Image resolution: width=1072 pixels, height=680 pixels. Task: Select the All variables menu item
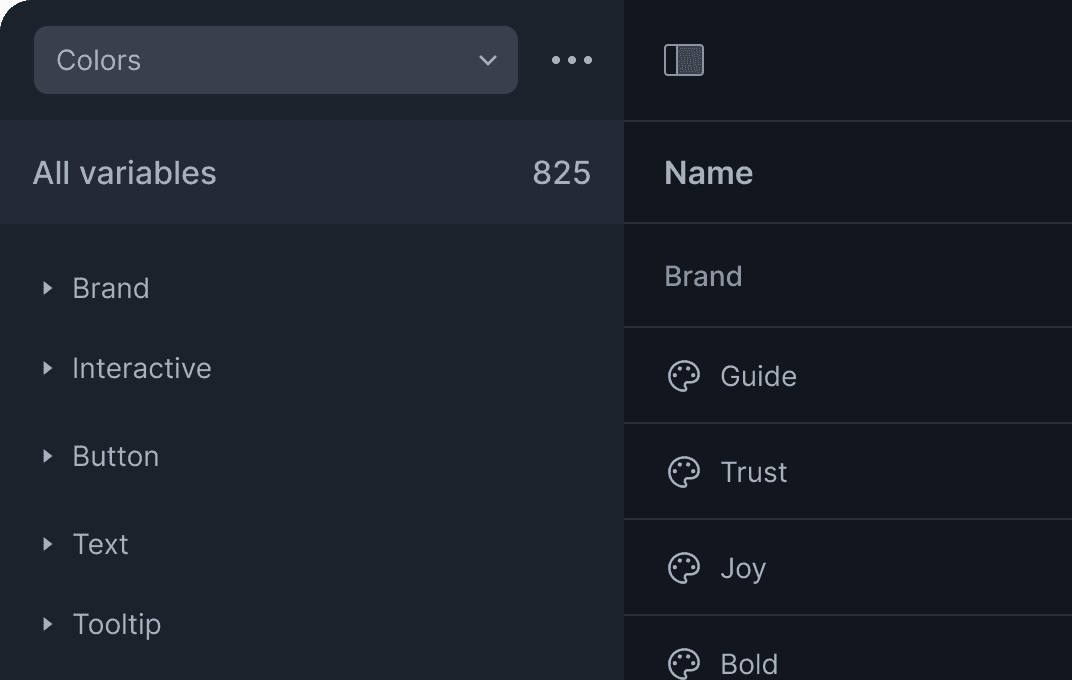[x=124, y=172]
